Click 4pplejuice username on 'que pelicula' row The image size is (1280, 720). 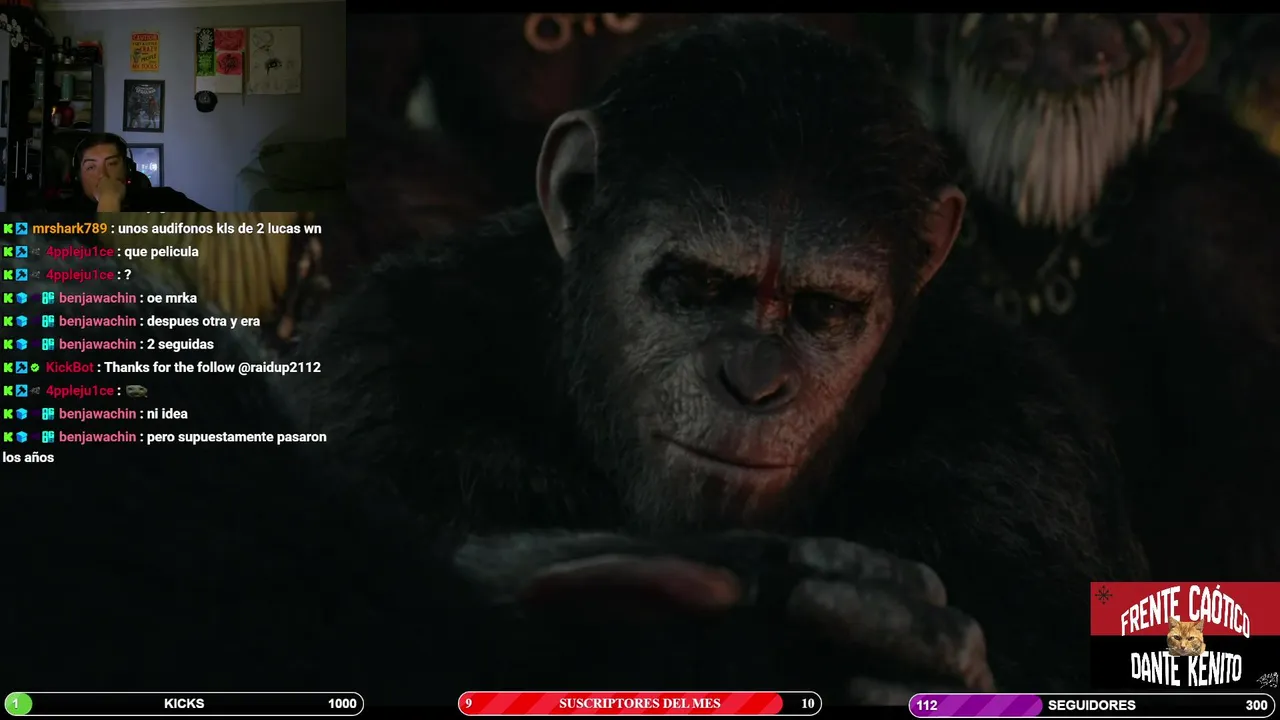pyautogui.click(x=79, y=252)
